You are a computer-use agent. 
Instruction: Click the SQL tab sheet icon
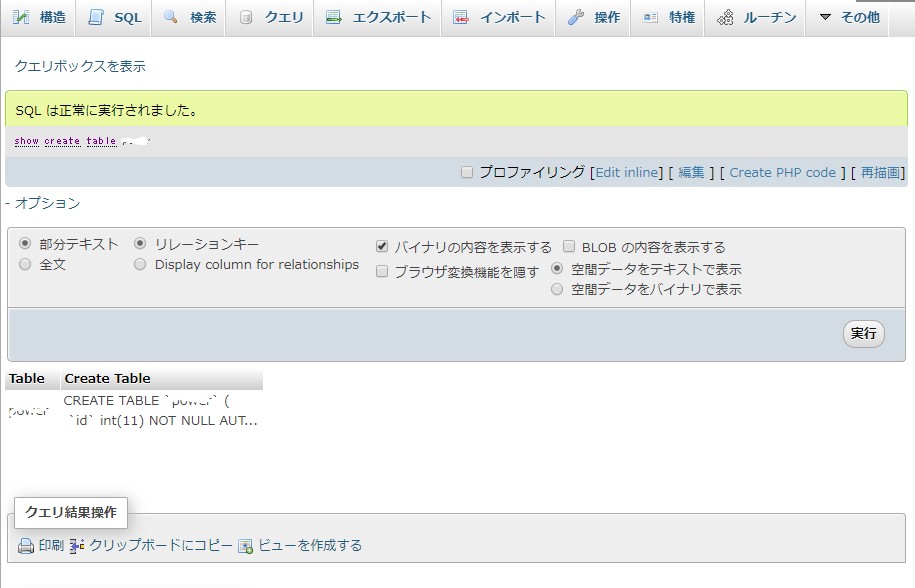[x=95, y=18]
